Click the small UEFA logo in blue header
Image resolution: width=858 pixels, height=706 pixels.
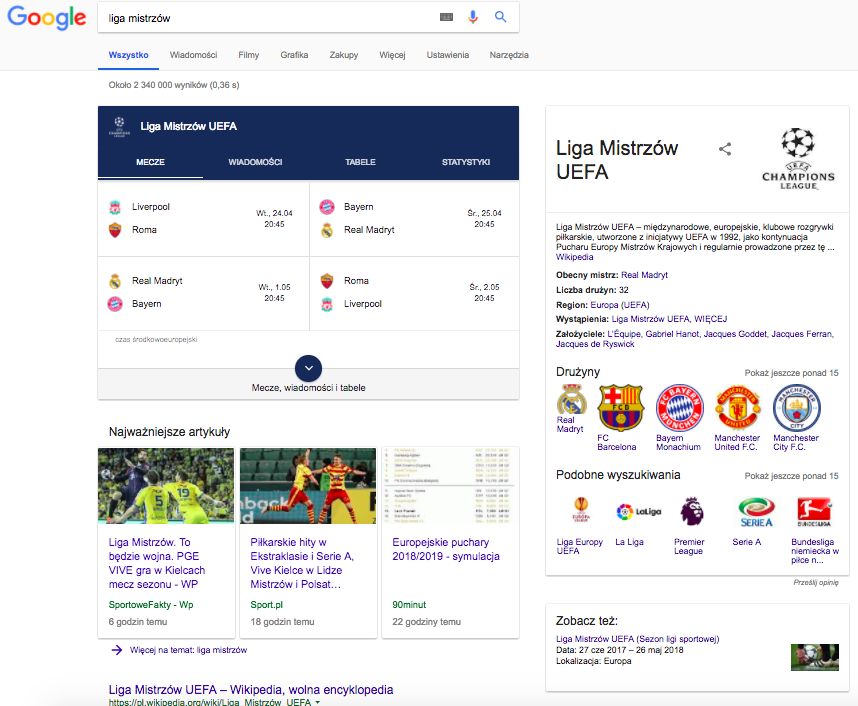click(x=119, y=126)
